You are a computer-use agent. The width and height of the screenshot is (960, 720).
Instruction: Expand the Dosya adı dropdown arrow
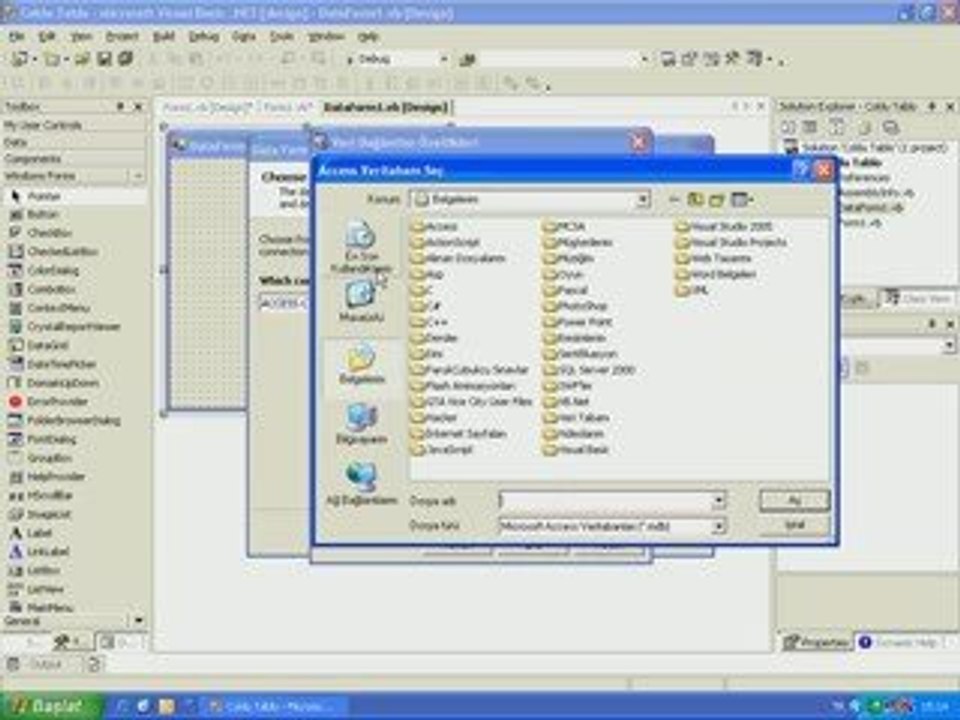coord(719,501)
